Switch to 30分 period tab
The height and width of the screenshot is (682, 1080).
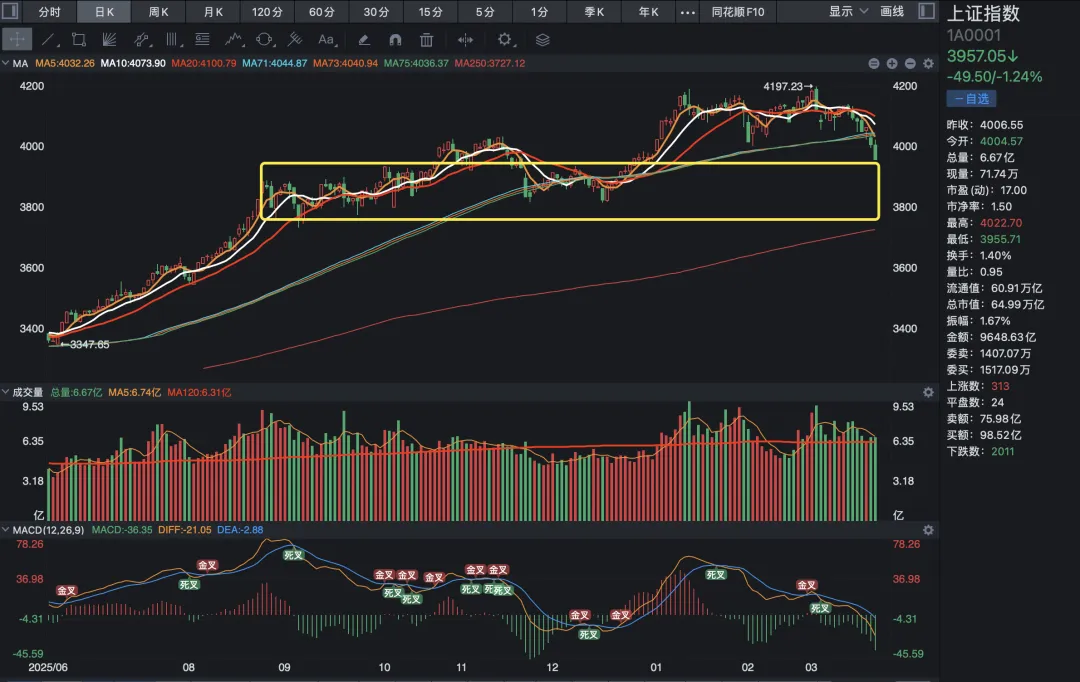(x=376, y=12)
